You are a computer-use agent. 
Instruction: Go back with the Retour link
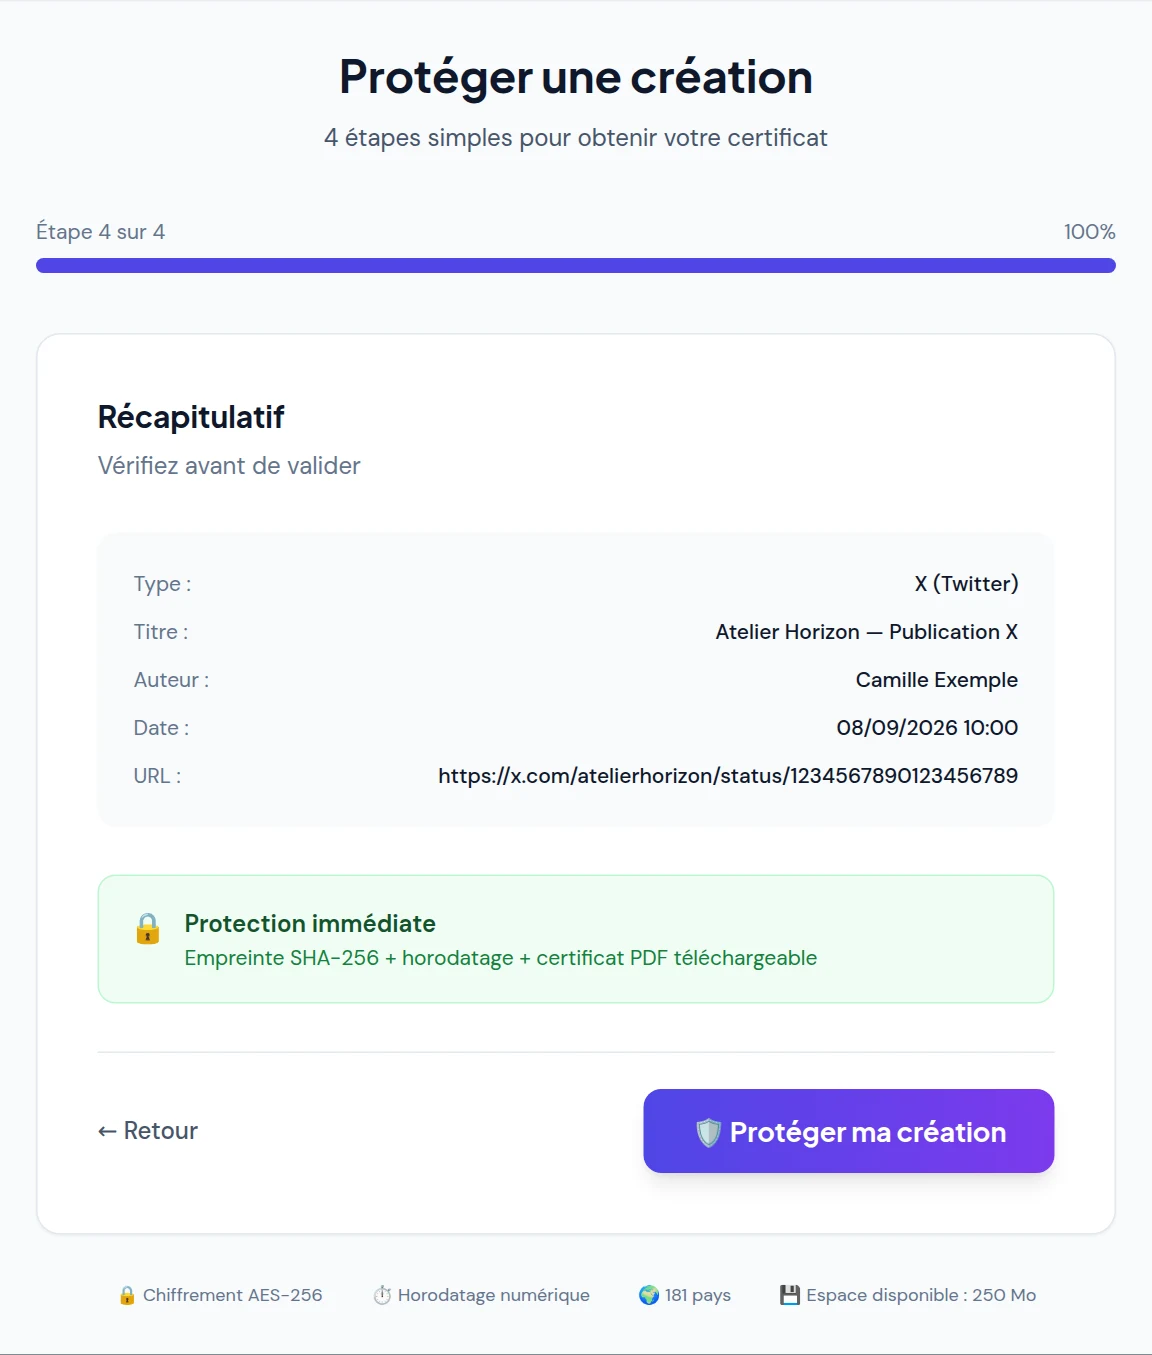[x=148, y=1131]
